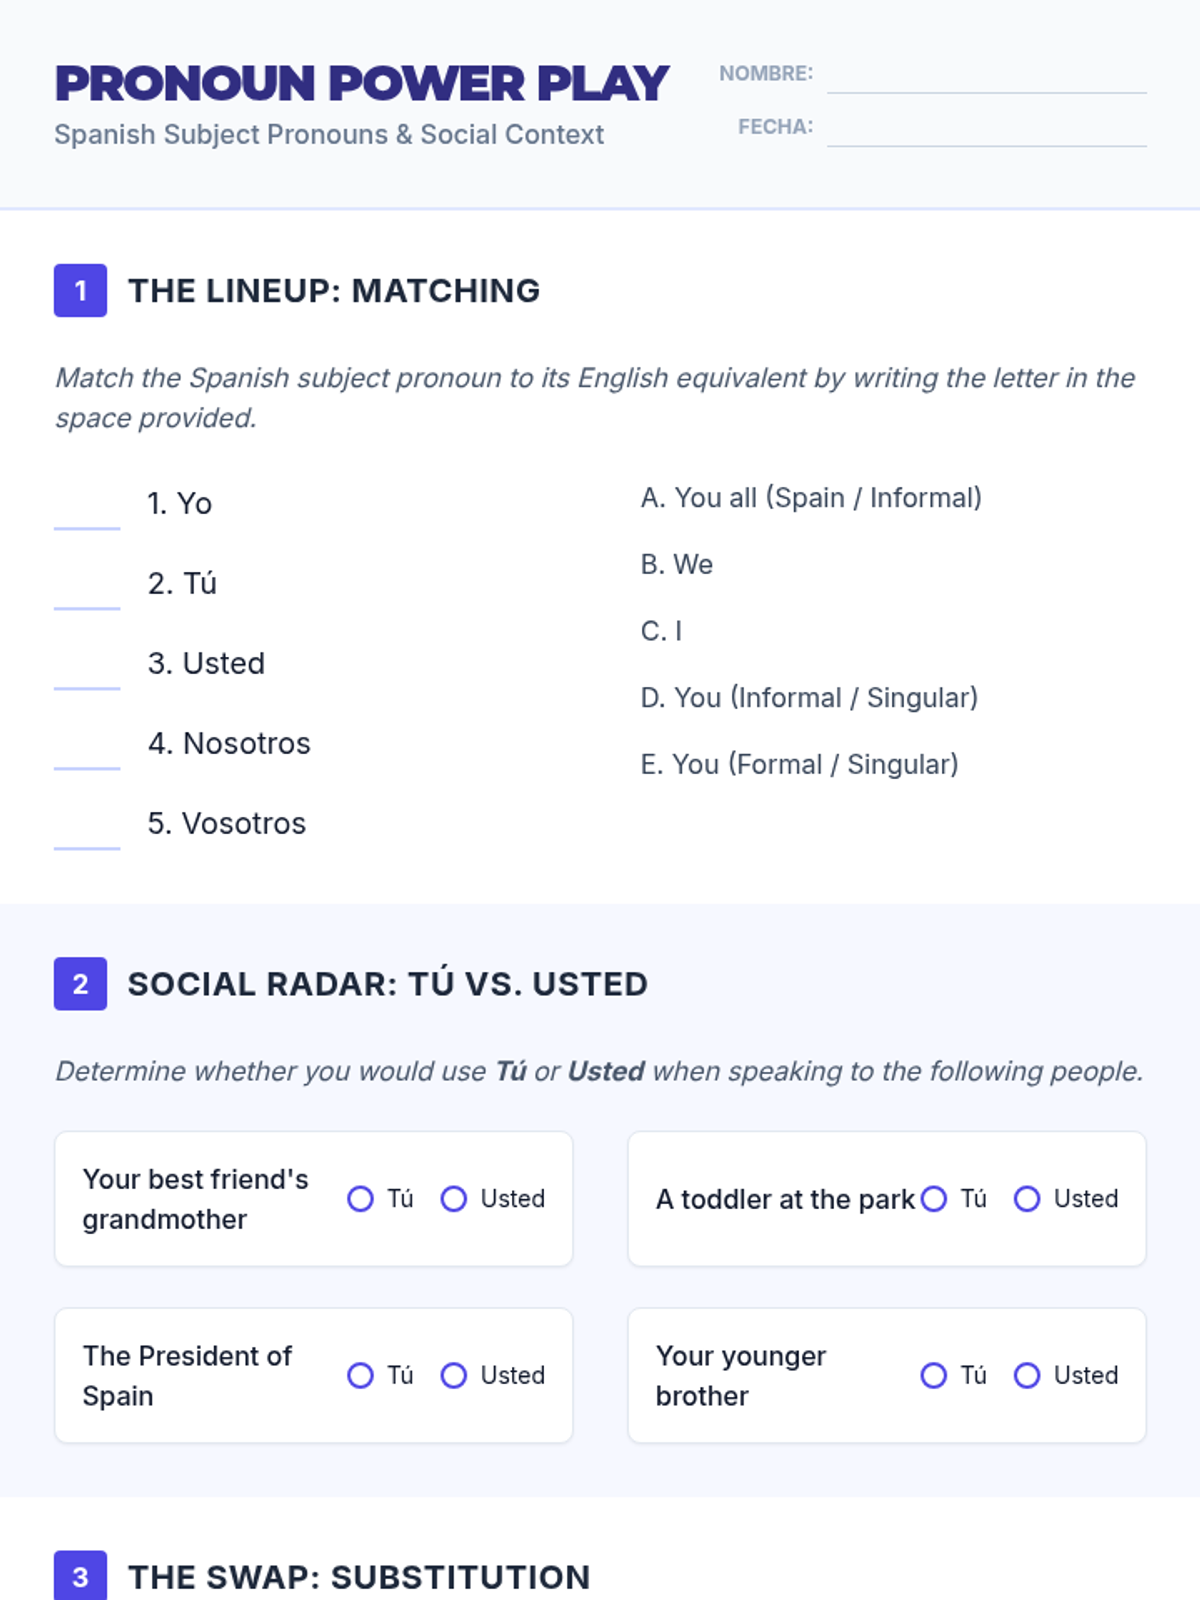The image size is (1200, 1600).
Task: Click the section 2 number badge
Action: click(81, 984)
